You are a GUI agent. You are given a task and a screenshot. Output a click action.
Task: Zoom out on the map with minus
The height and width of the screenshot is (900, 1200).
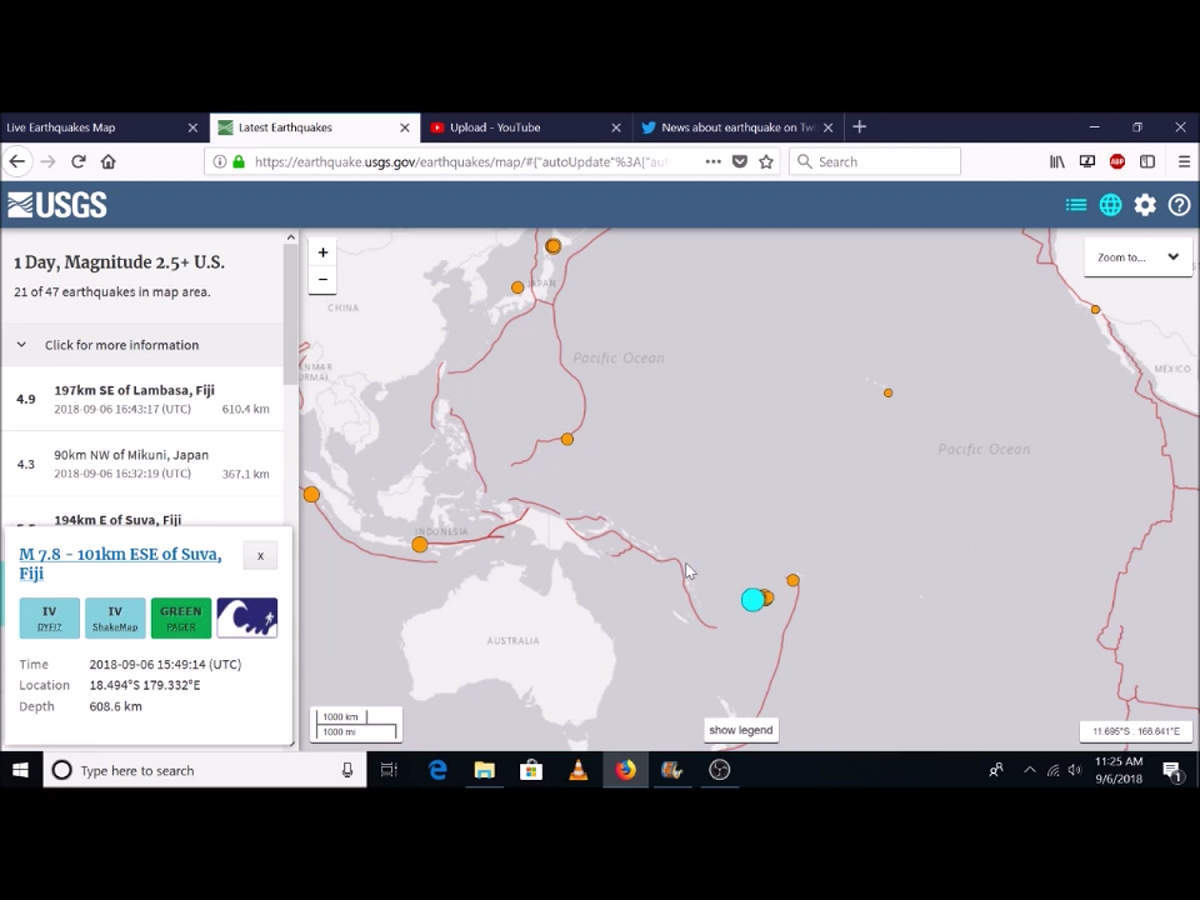pos(322,279)
